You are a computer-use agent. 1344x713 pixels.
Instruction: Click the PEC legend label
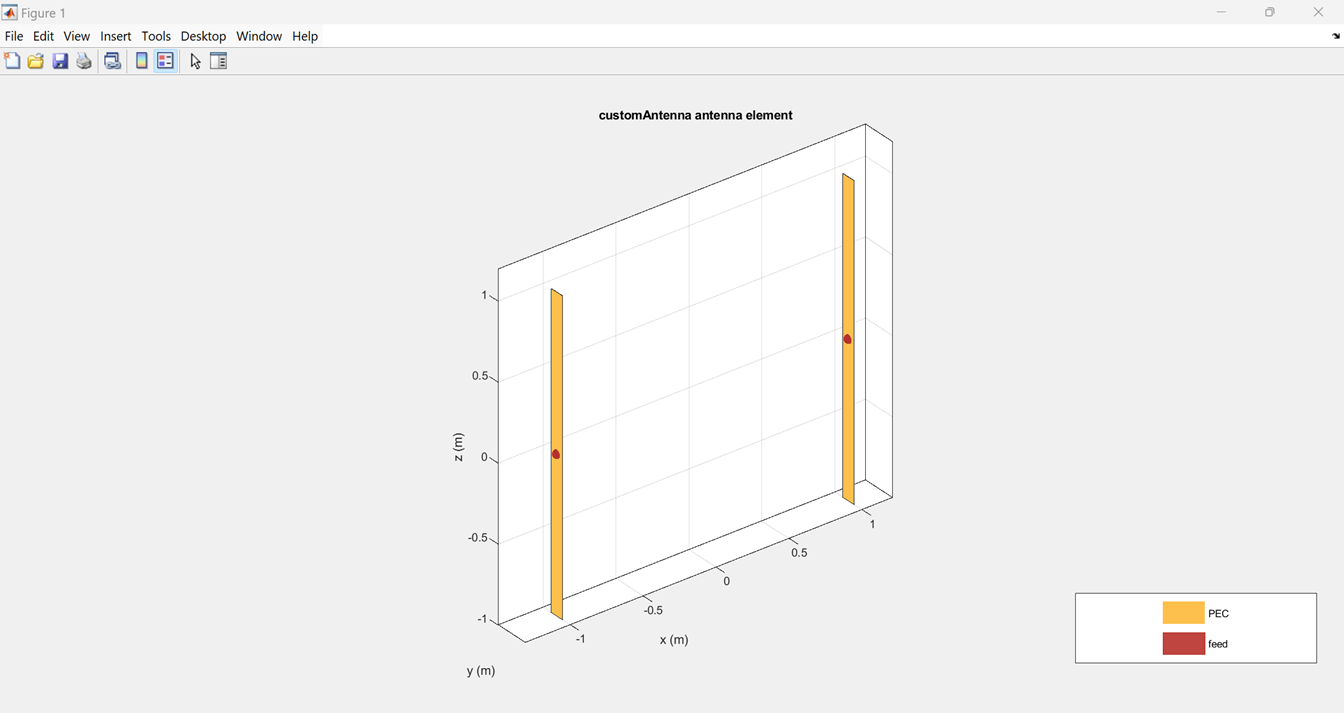pyautogui.click(x=1218, y=614)
